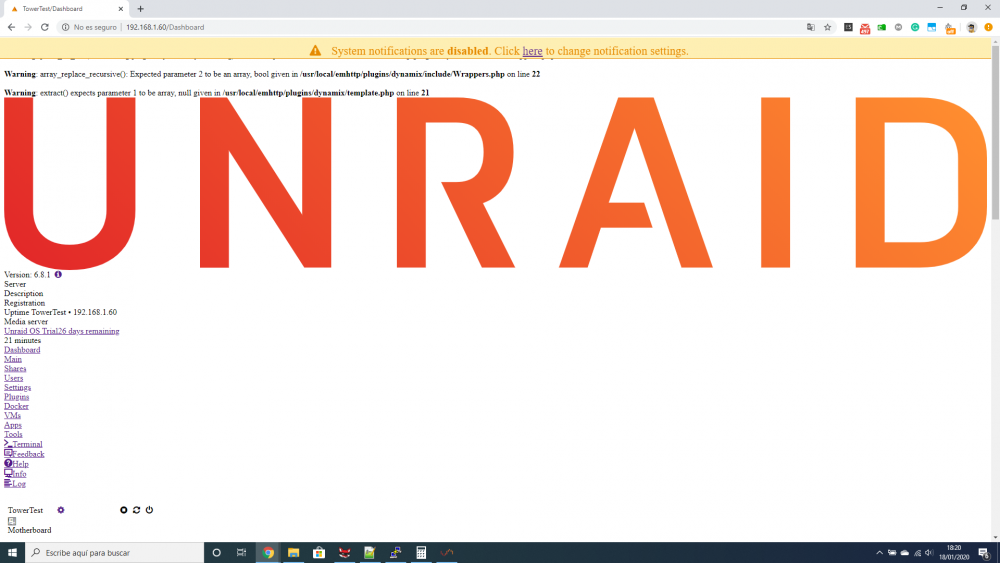This screenshot has width=1000, height=563.
Task: Reload the page
Action: click(x=45, y=27)
